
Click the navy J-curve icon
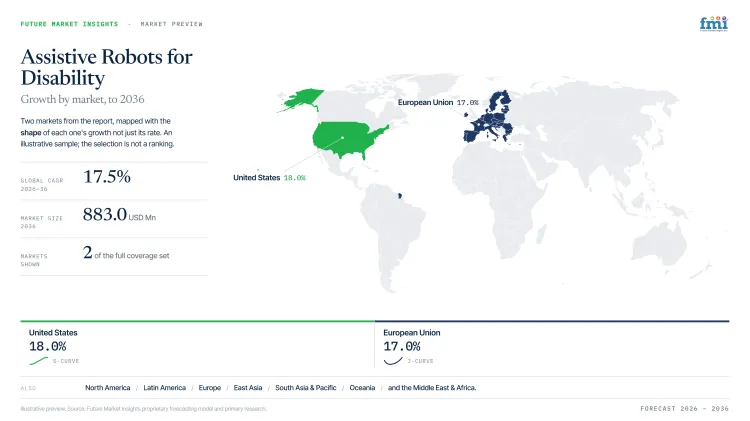(393, 361)
